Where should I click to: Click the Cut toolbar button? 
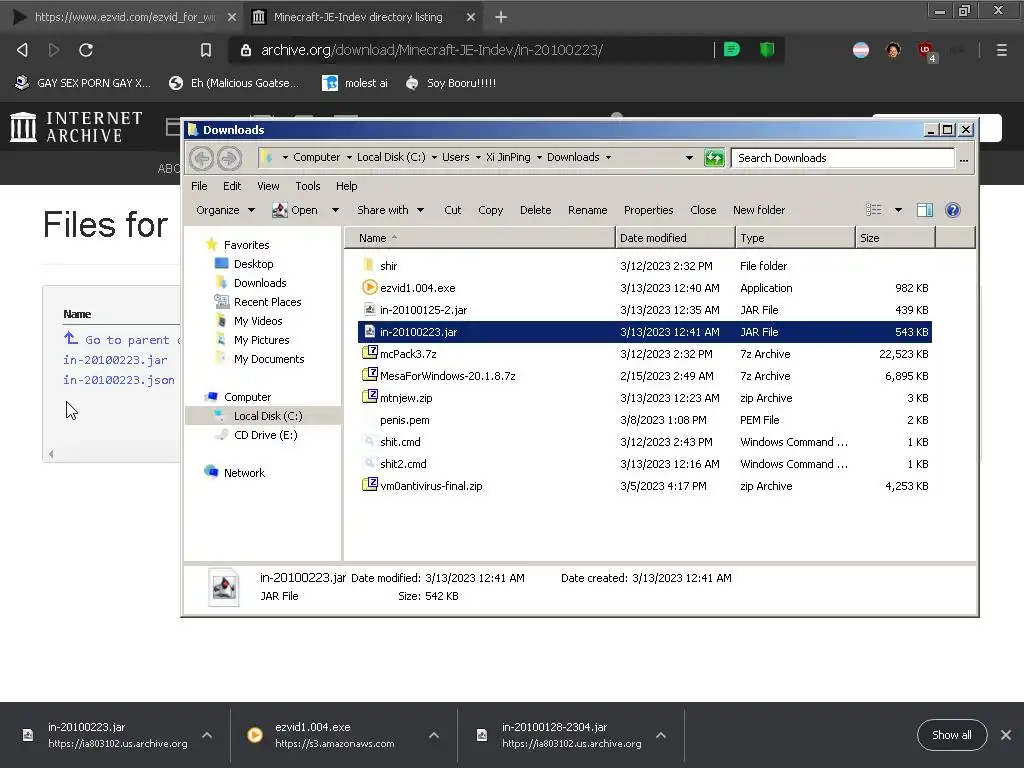click(453, 210)
